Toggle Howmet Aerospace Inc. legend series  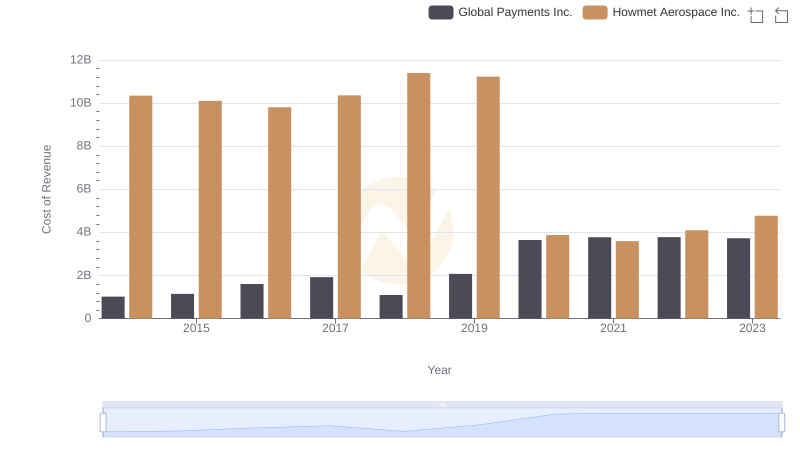[x=661, y=12]
